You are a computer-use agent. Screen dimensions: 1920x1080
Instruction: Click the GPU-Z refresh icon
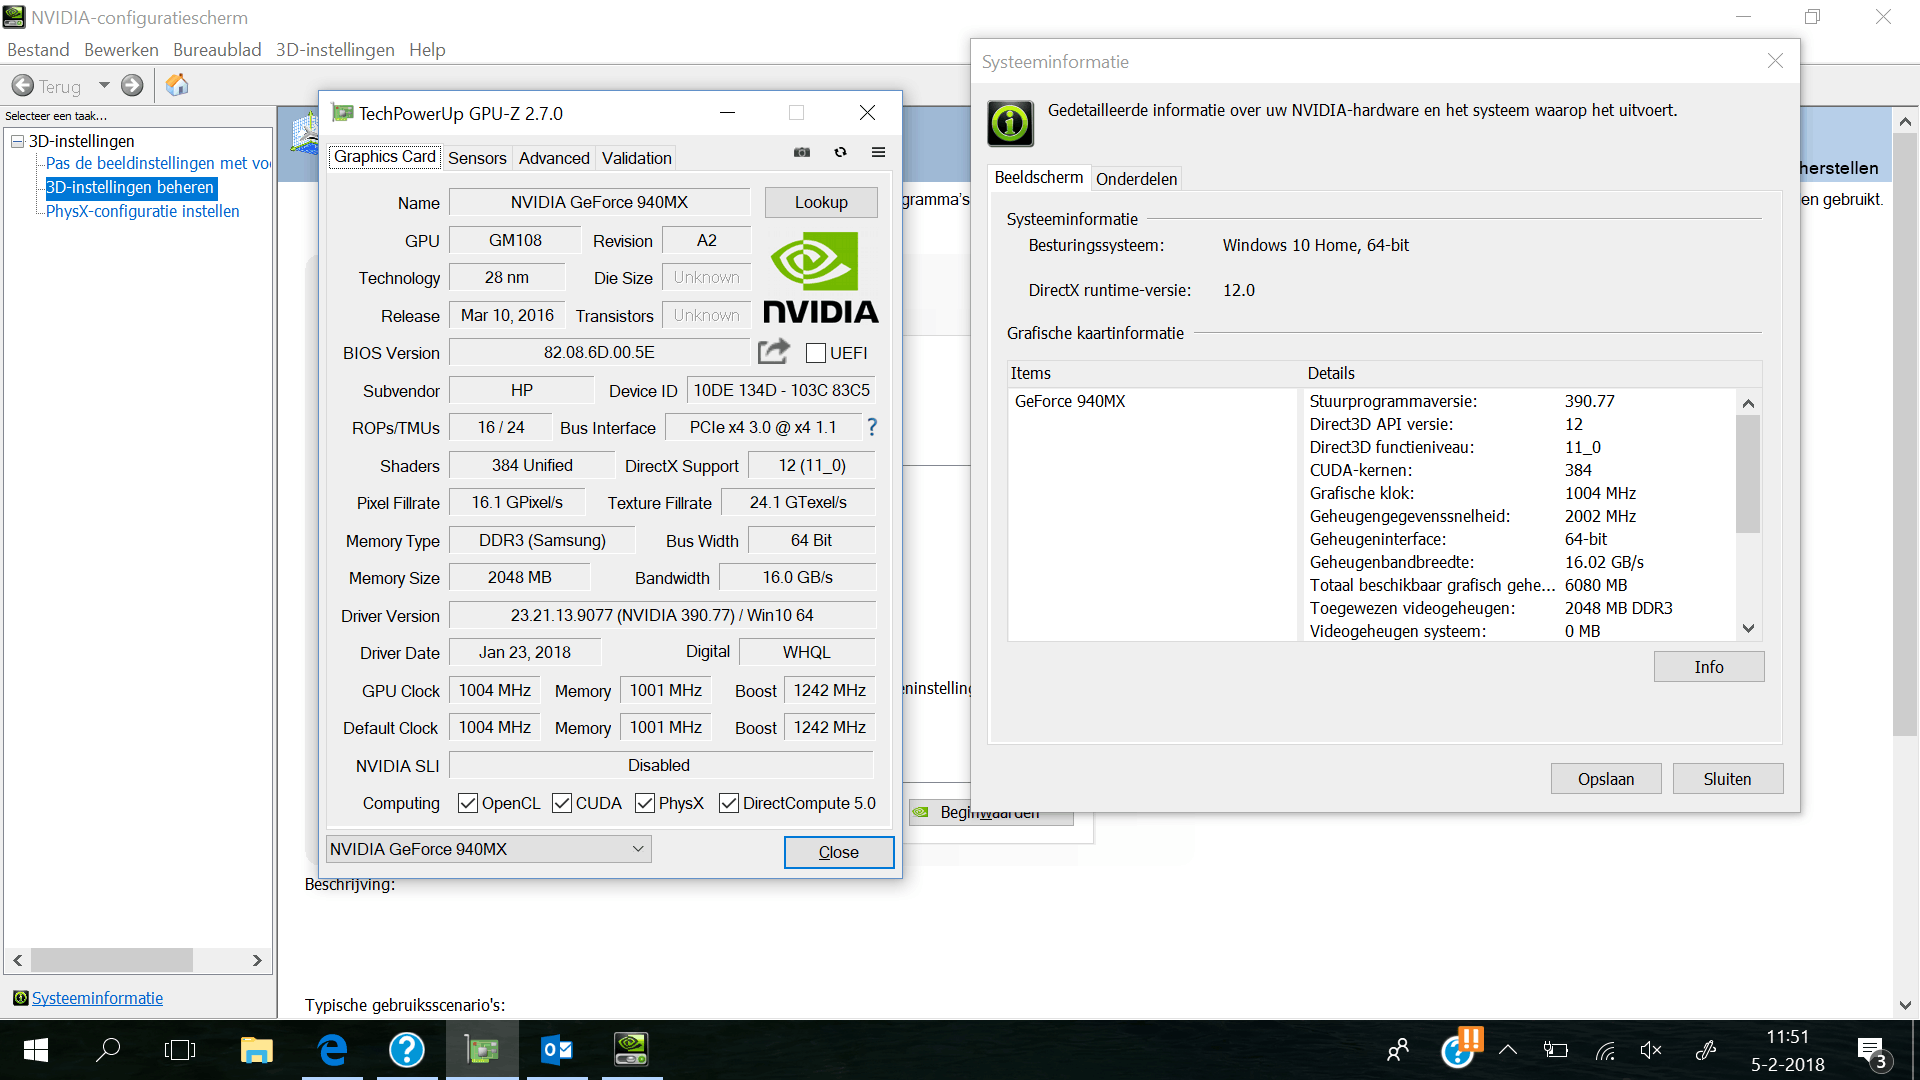[x=840, y=153]
